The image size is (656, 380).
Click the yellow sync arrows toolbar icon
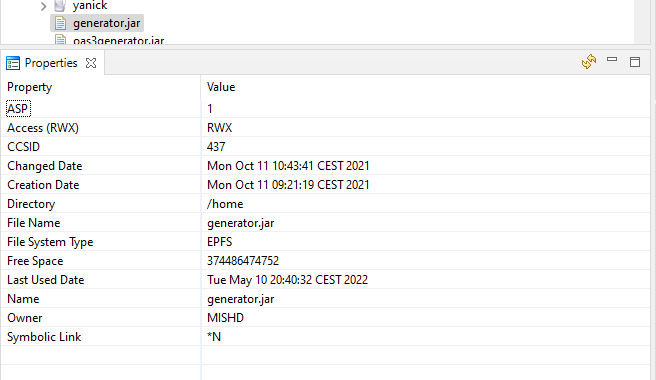coord(589,62)
